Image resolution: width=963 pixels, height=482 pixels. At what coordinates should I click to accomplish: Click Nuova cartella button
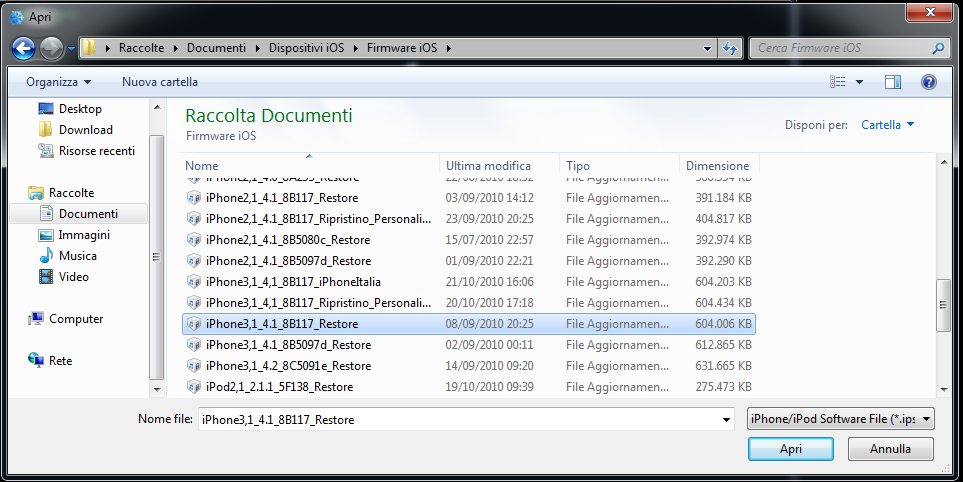tap(160, 82)
